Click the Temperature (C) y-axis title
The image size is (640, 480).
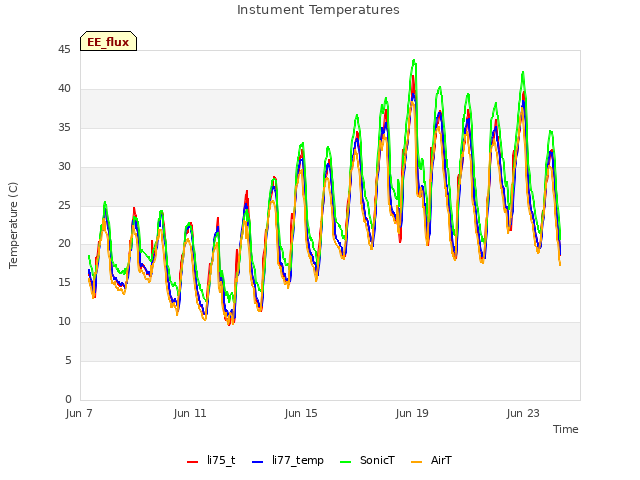pyautogui.click(x=13, y=225)
